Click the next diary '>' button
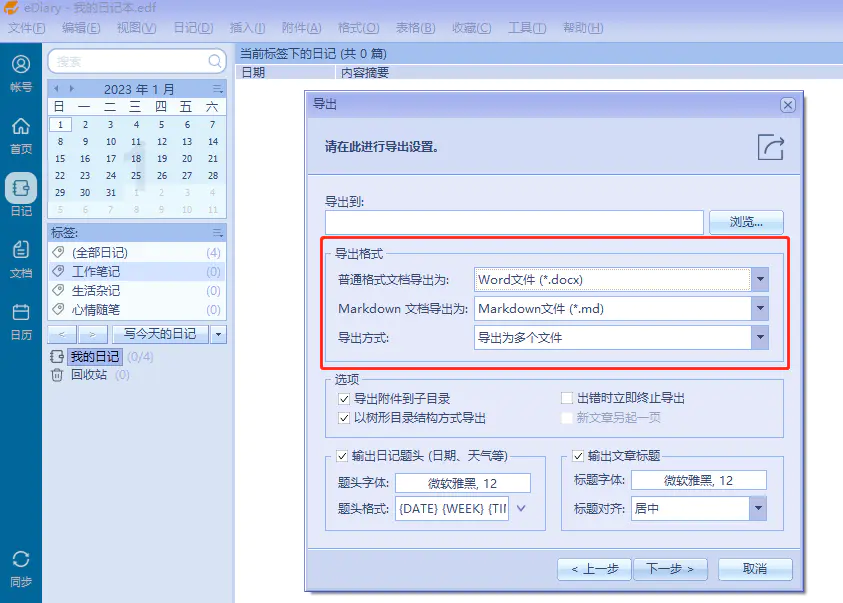Viewport: 843px width, 603px height. [92, 334]
